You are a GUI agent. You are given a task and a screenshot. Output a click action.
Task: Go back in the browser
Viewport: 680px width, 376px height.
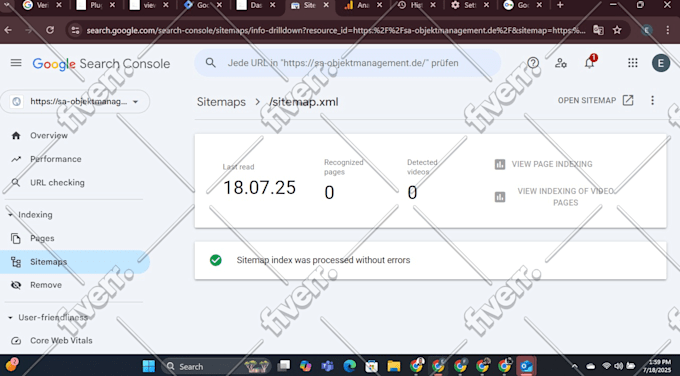(8, 30)
